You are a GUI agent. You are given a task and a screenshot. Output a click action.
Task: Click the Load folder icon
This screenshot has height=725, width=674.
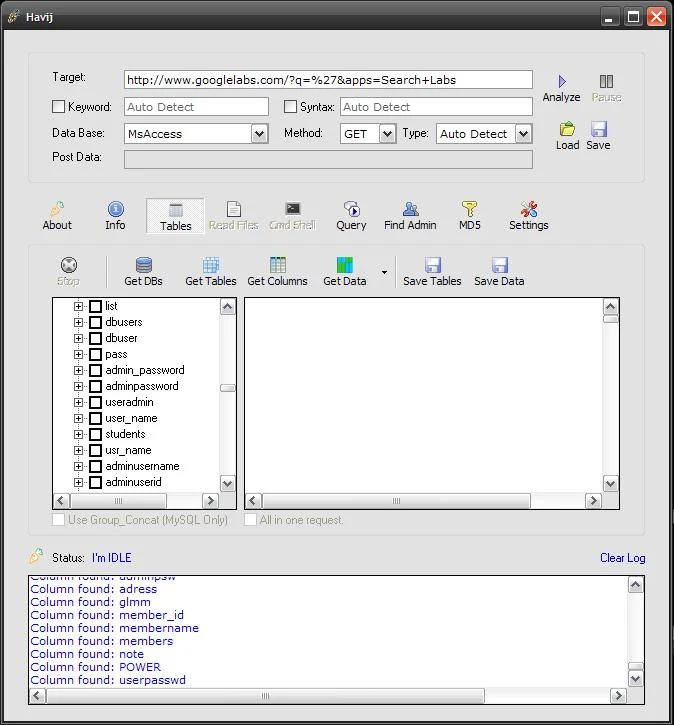[567, 129]
